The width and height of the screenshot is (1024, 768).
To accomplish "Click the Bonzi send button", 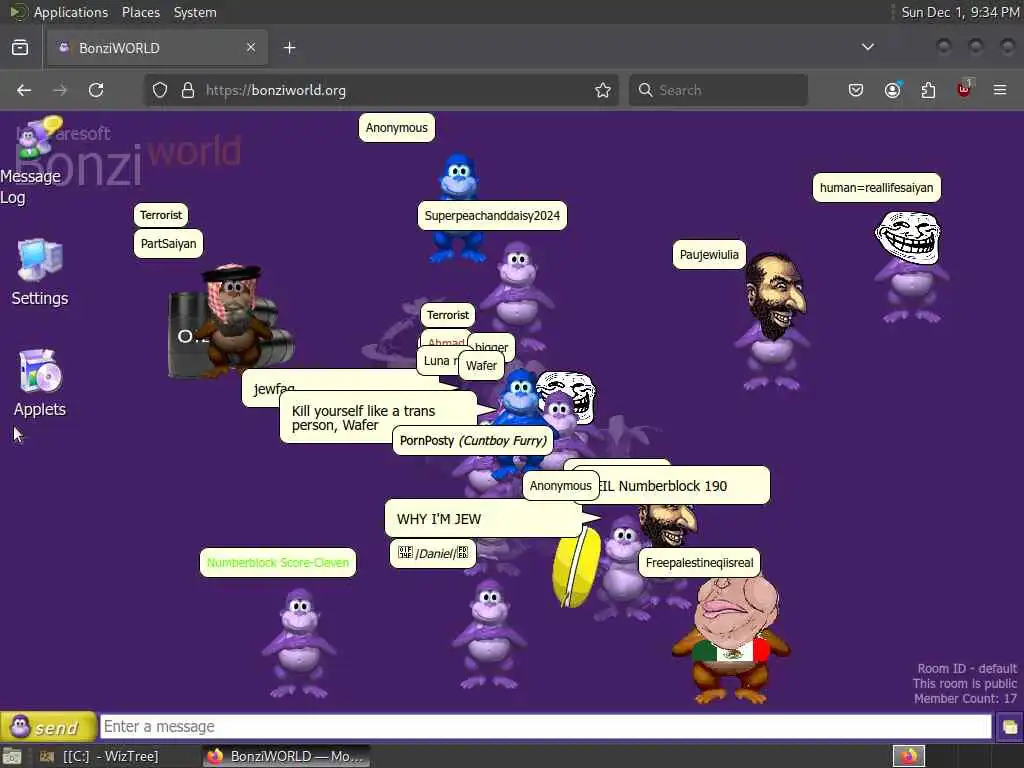I will [x=48, y=726].
